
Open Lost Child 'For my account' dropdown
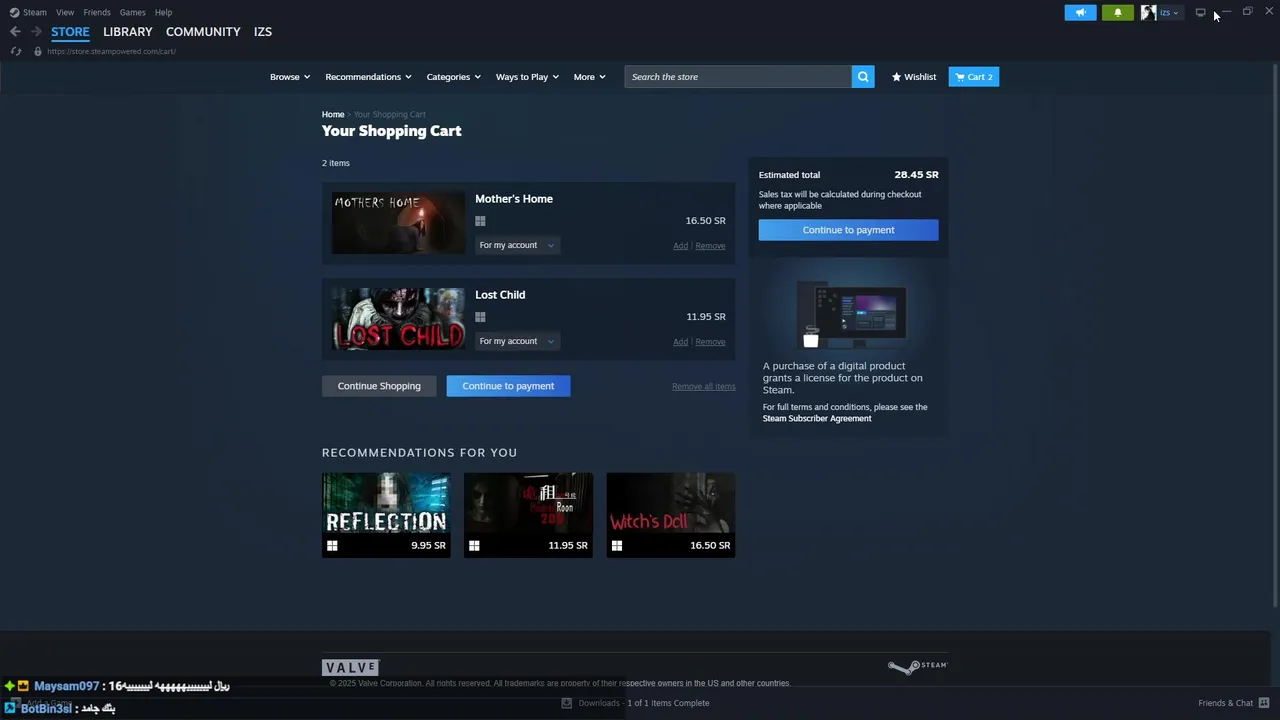pos(517,341)
